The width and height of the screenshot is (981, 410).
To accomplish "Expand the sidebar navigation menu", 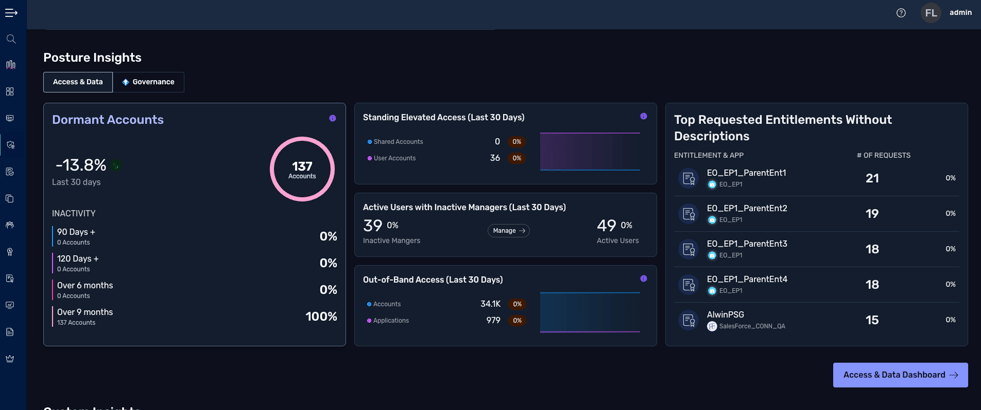I will (11, 13).
